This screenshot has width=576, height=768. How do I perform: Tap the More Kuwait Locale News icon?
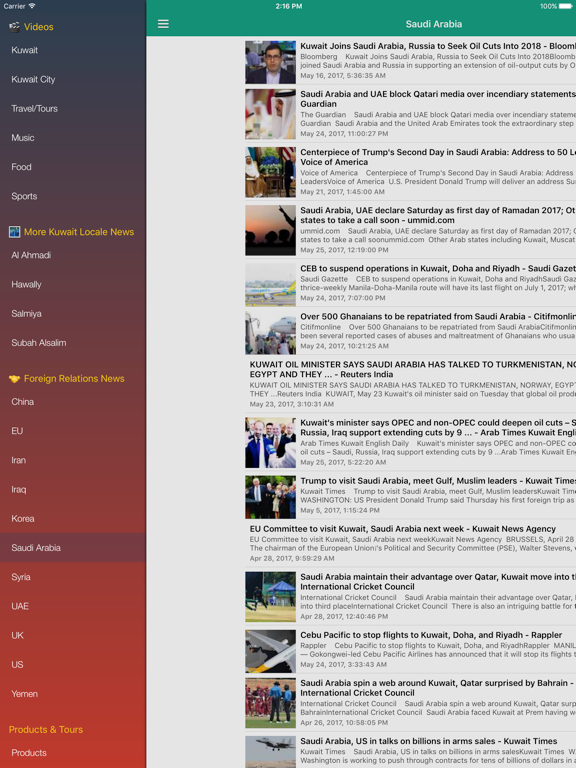pos(14,232)
